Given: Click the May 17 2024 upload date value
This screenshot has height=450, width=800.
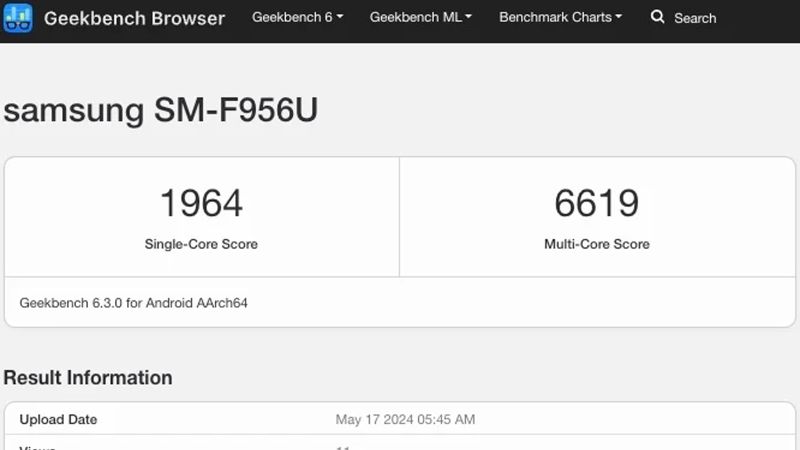Looking at the screenshot, I should (x=405, y=419).
